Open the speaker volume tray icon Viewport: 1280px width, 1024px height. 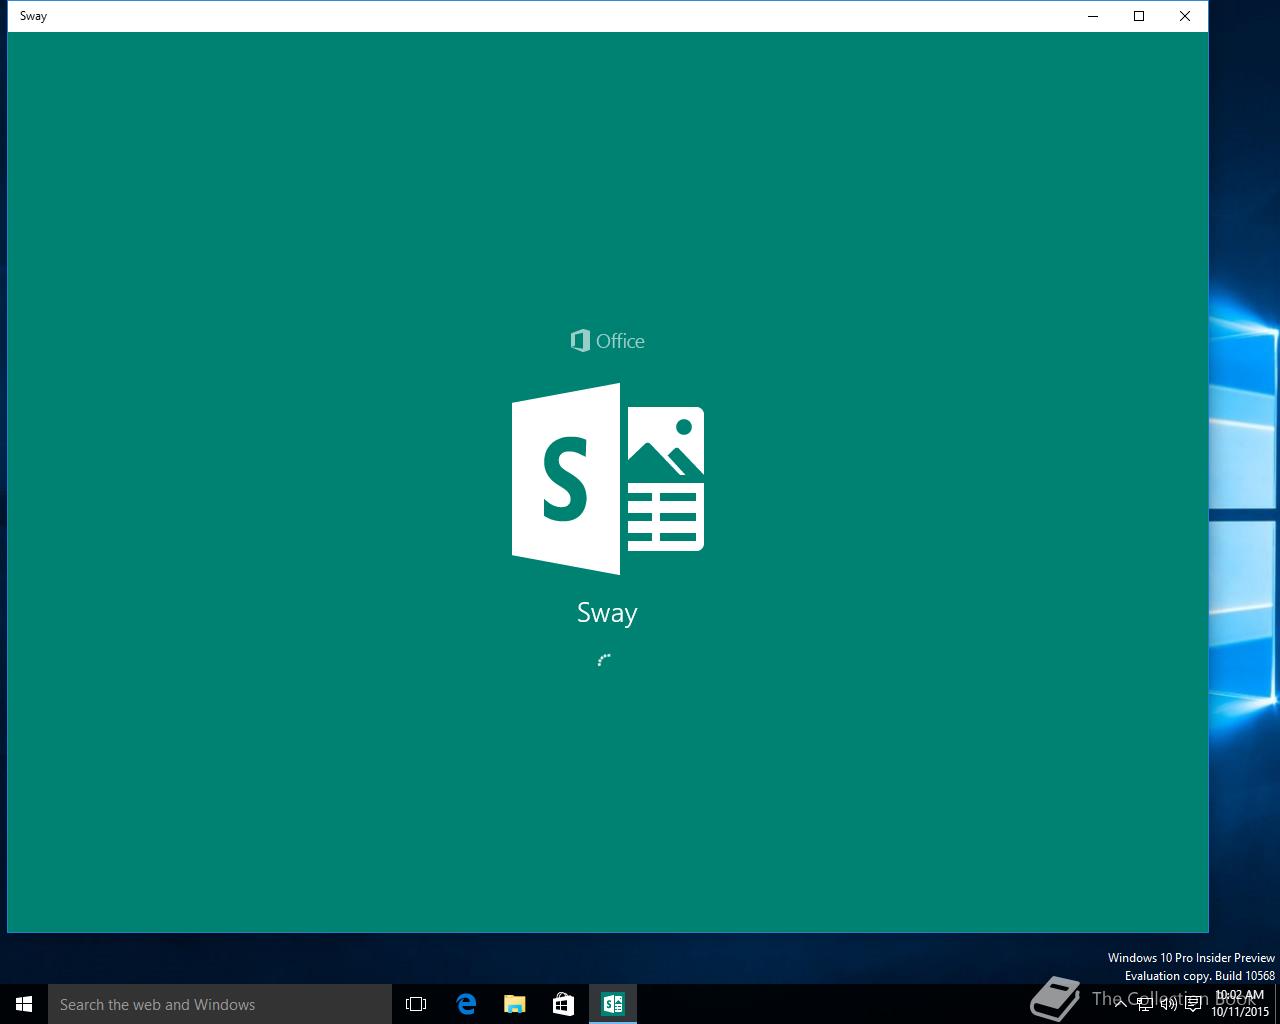click(x=1169, y=1004)
